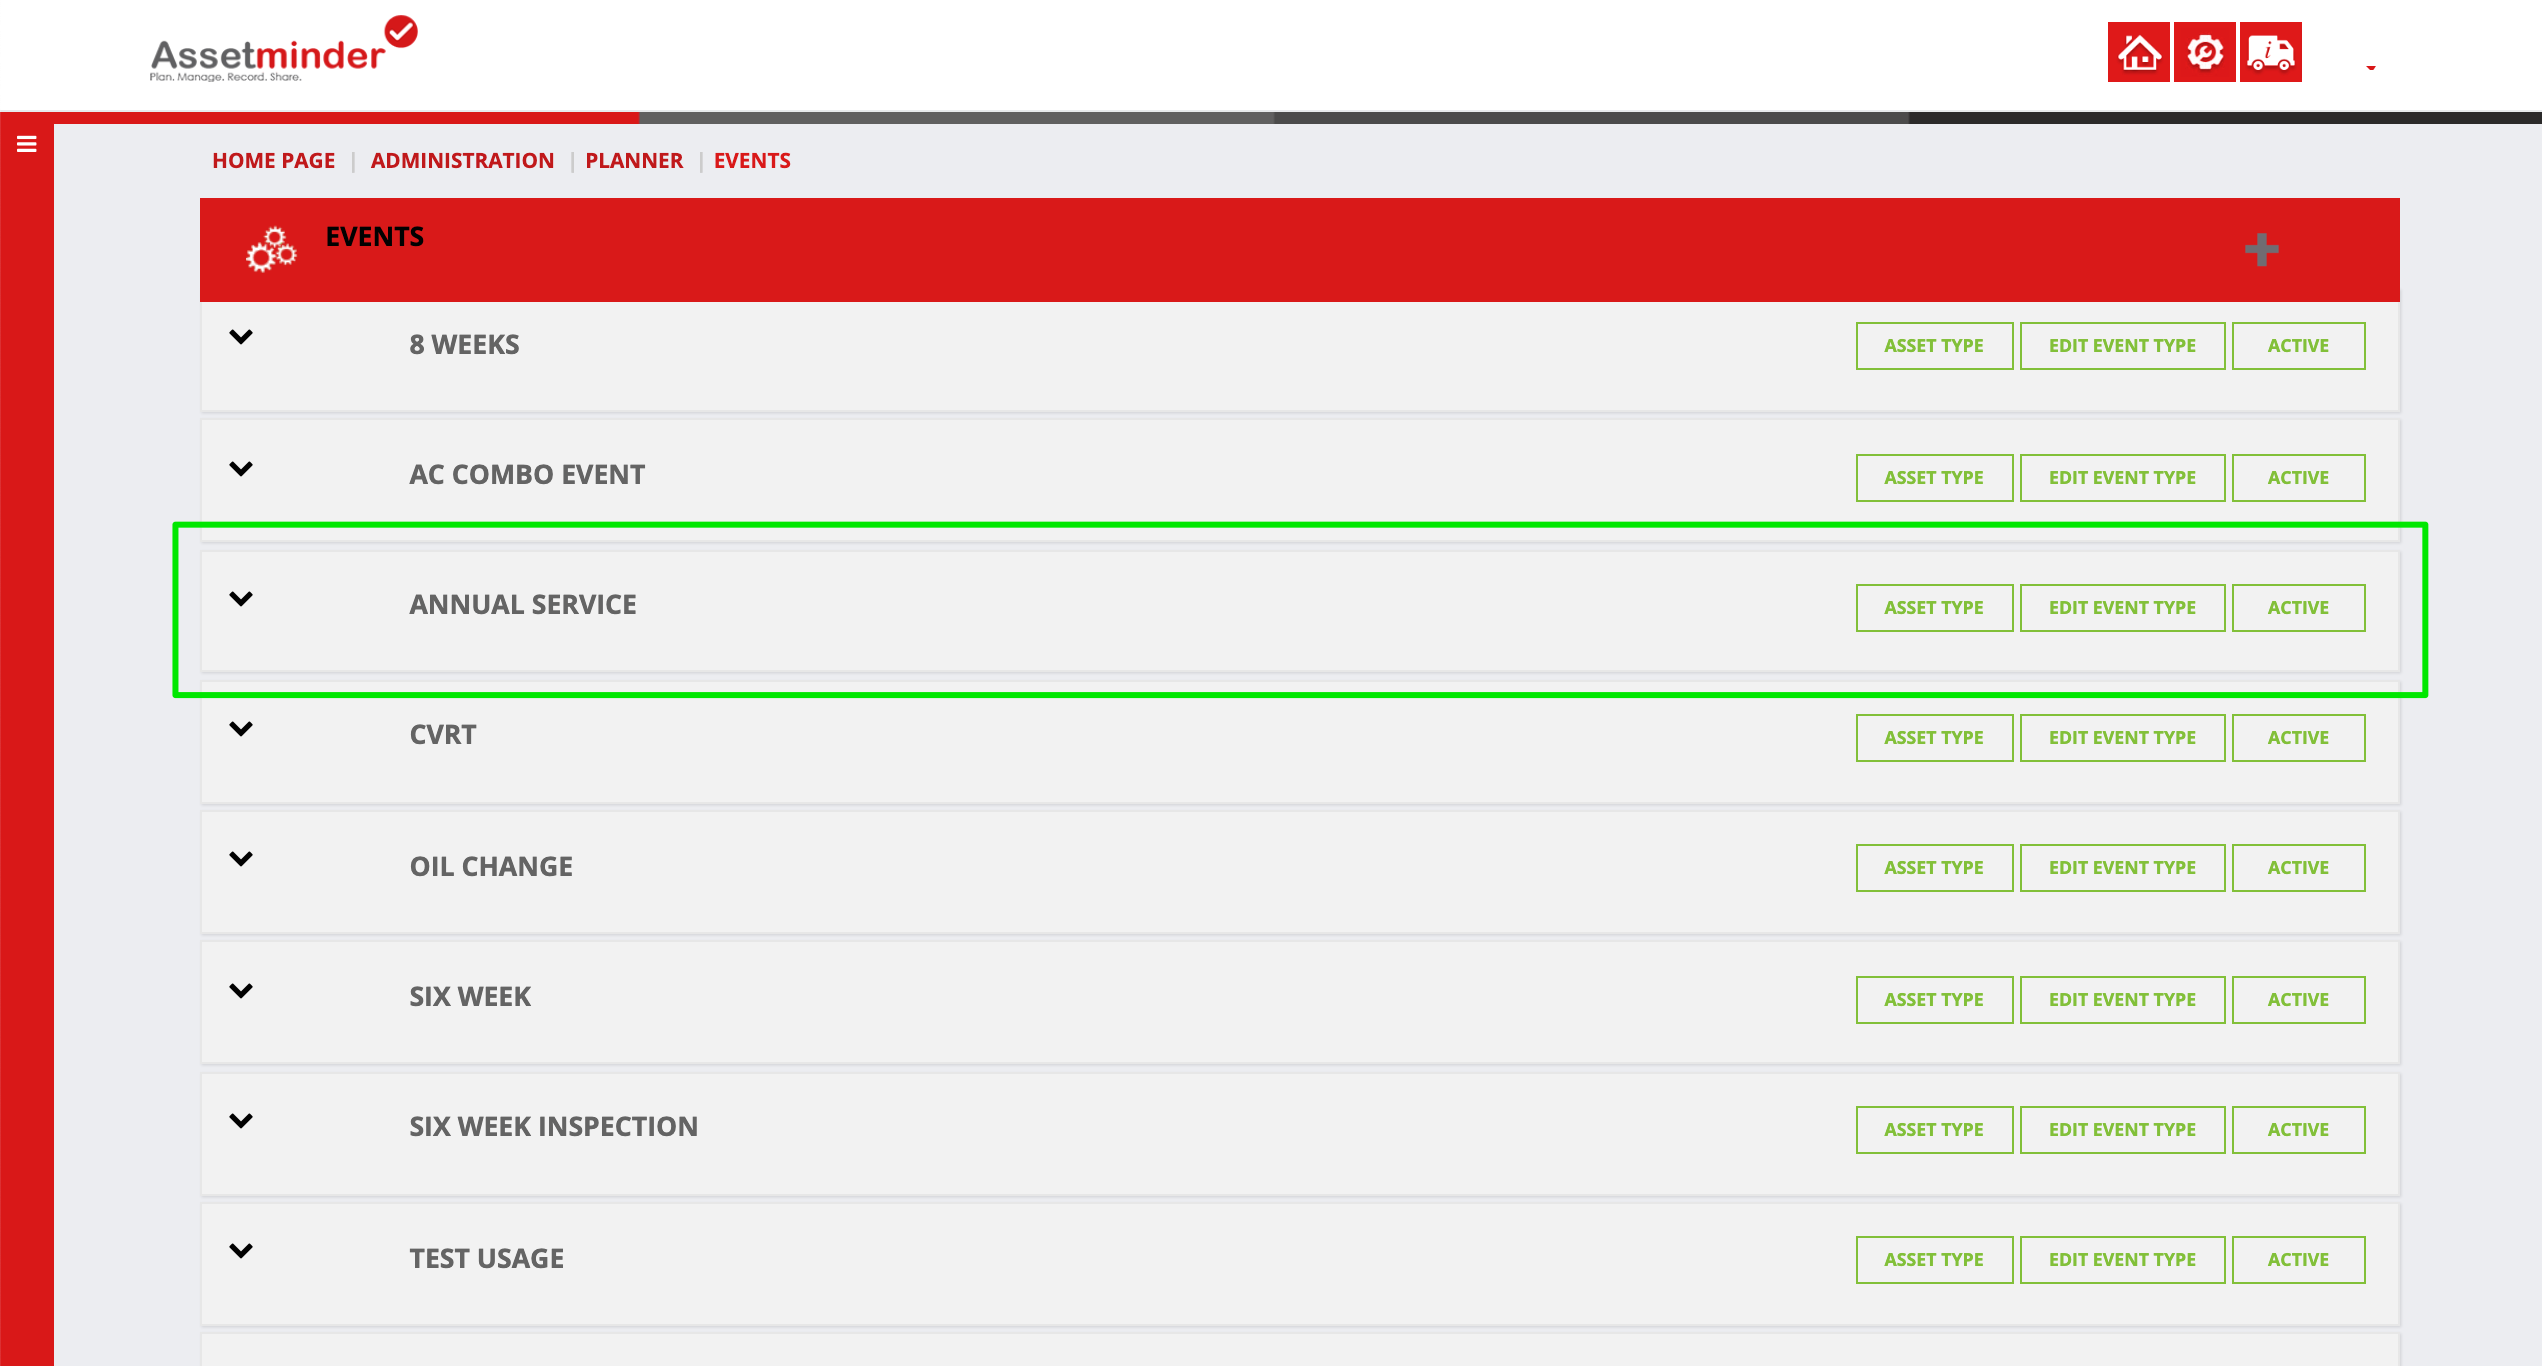2542x1366 pixels.
Task: Go to HOME PAGE breadcrumb
Action: tap(273, 161)
